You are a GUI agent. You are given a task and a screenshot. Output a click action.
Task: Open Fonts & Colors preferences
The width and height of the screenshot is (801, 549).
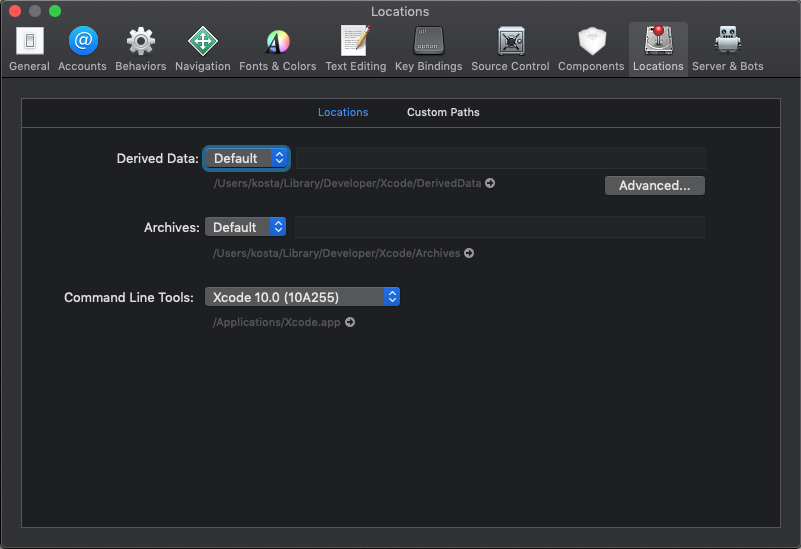277,49
